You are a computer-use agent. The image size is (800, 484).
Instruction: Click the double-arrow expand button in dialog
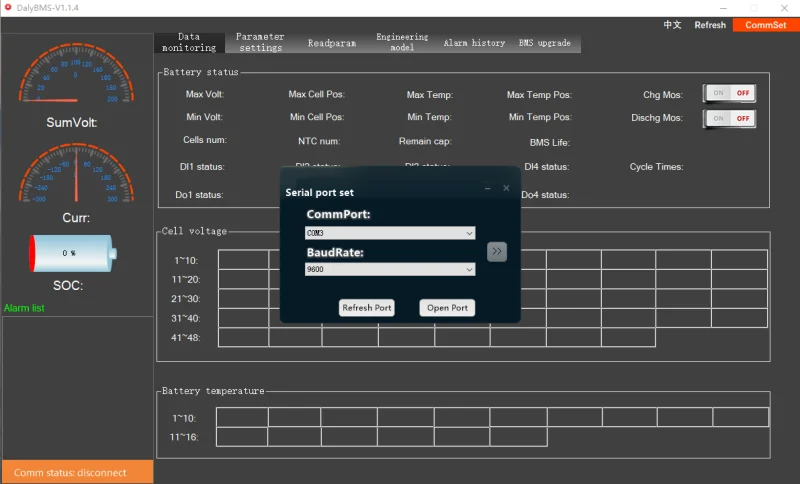point(497,251)
